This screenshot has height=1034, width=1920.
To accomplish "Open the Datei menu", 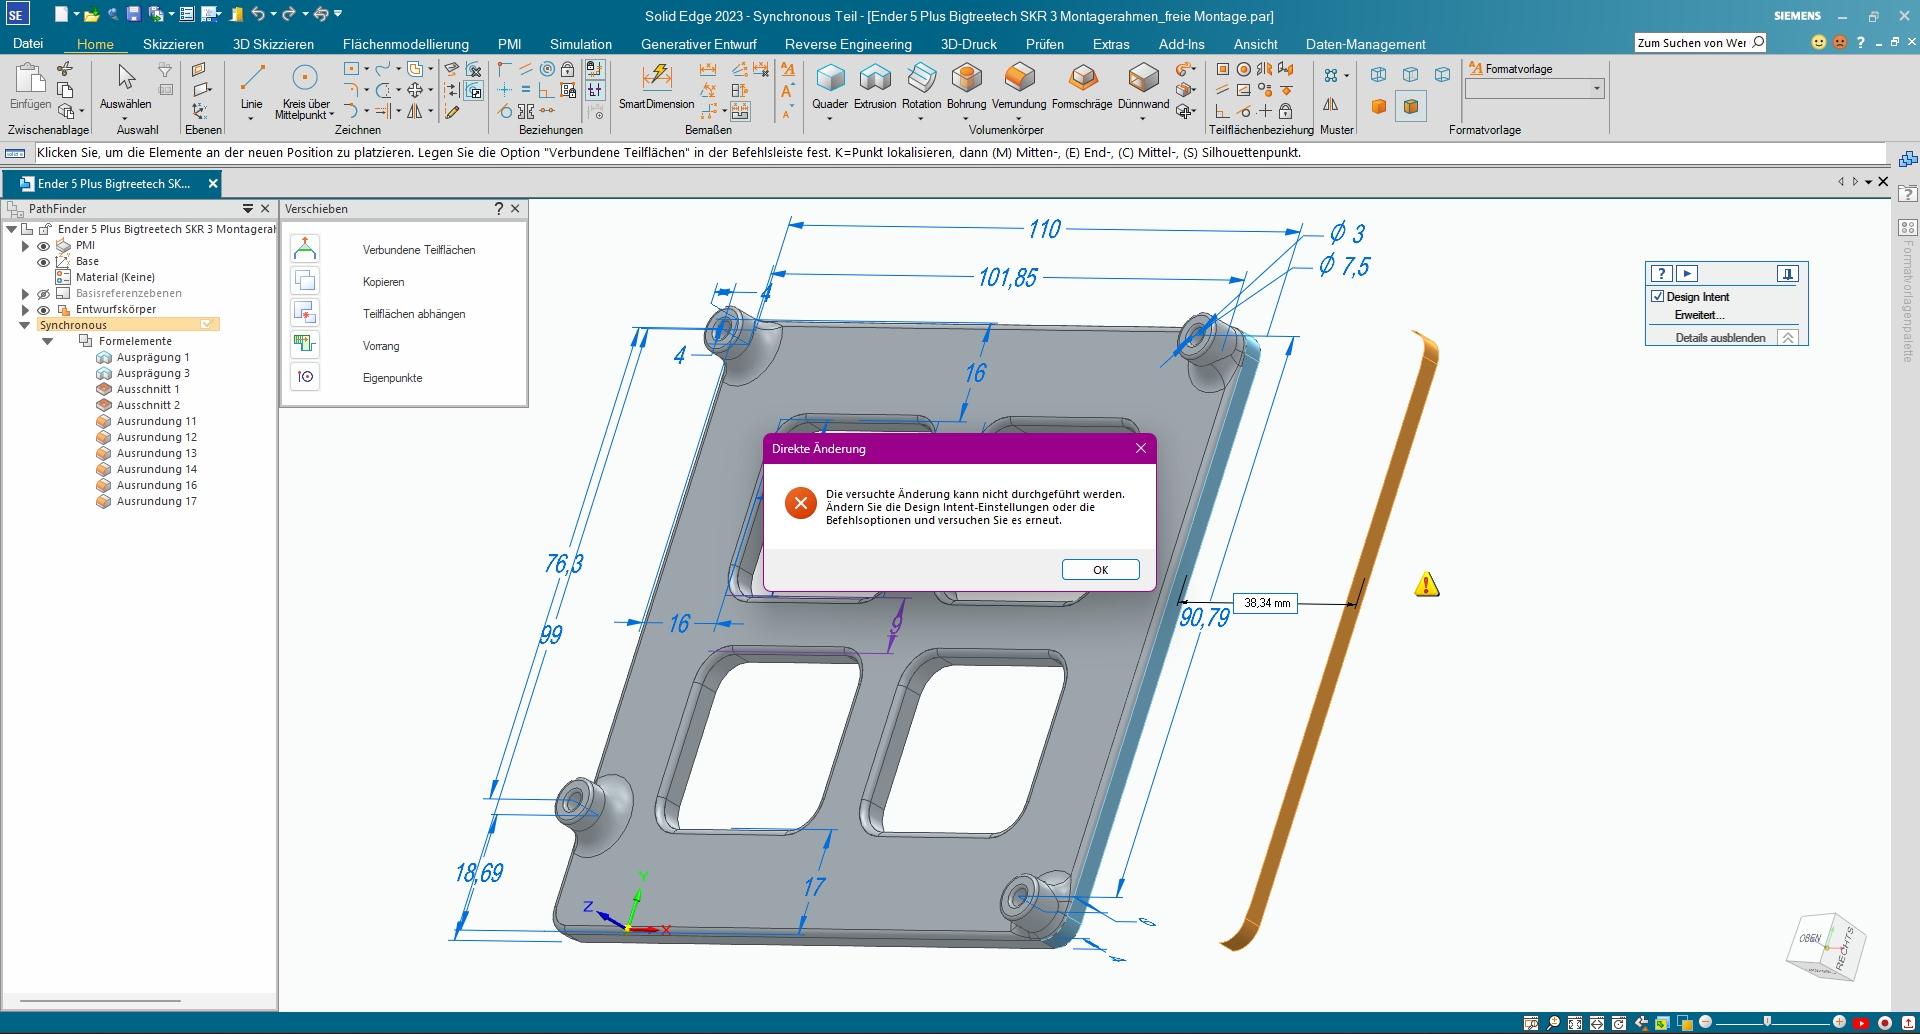I will click(x=28, y=44).
